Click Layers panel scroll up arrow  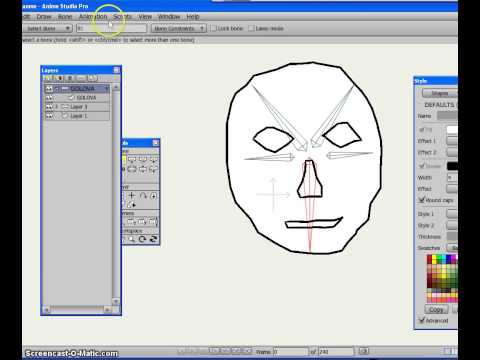pos(116,87)
